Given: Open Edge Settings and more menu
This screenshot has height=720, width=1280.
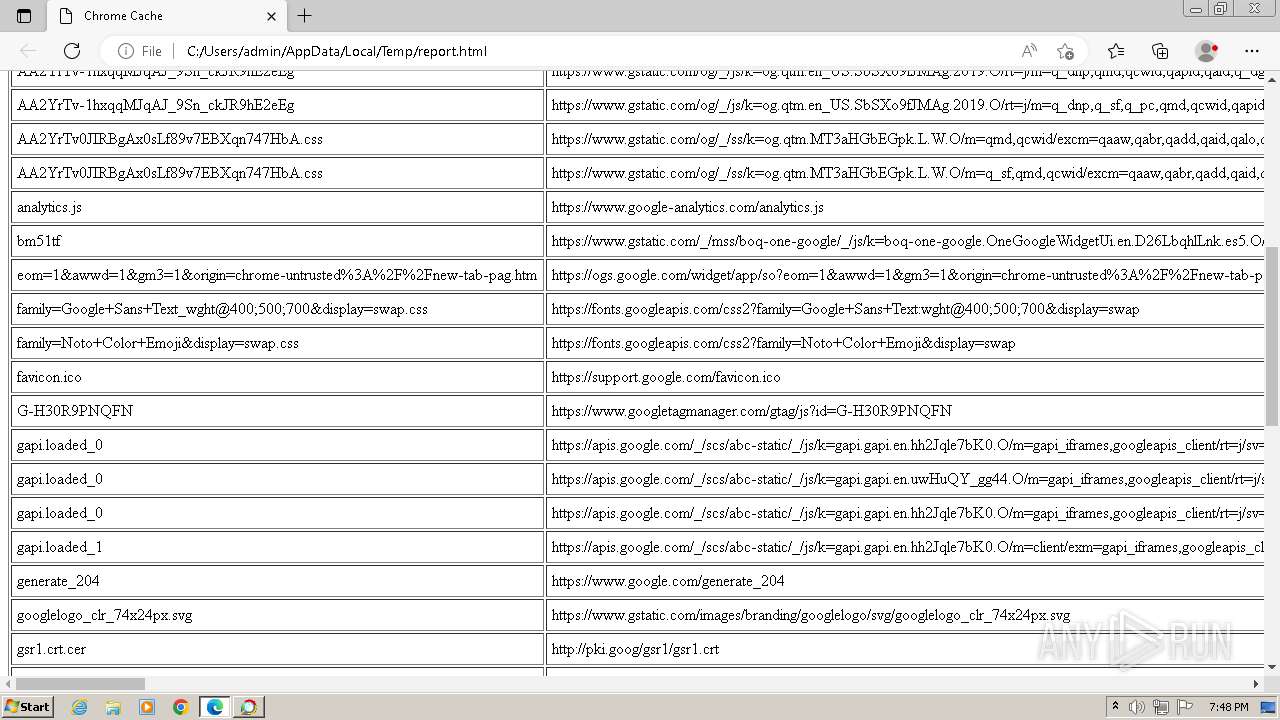Looking at the screenshot, I should pyautogui.click(x=1252, y=51).
